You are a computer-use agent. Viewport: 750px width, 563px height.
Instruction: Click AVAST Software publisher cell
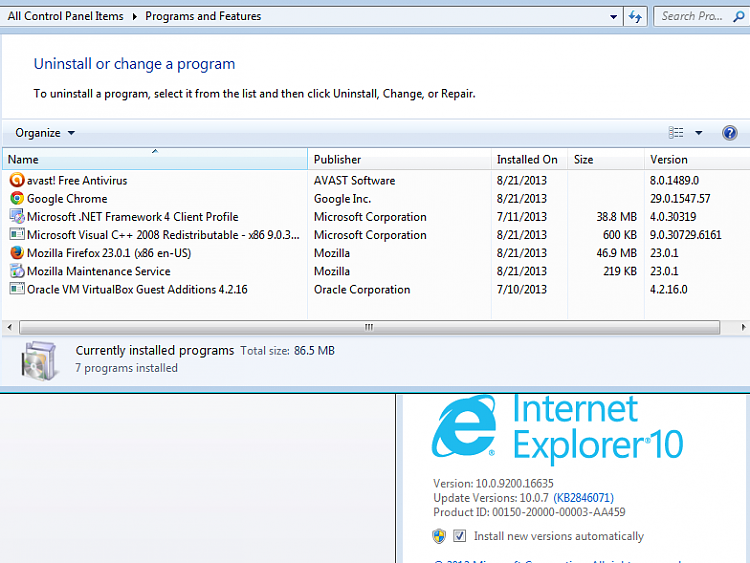tap(354, 180)
